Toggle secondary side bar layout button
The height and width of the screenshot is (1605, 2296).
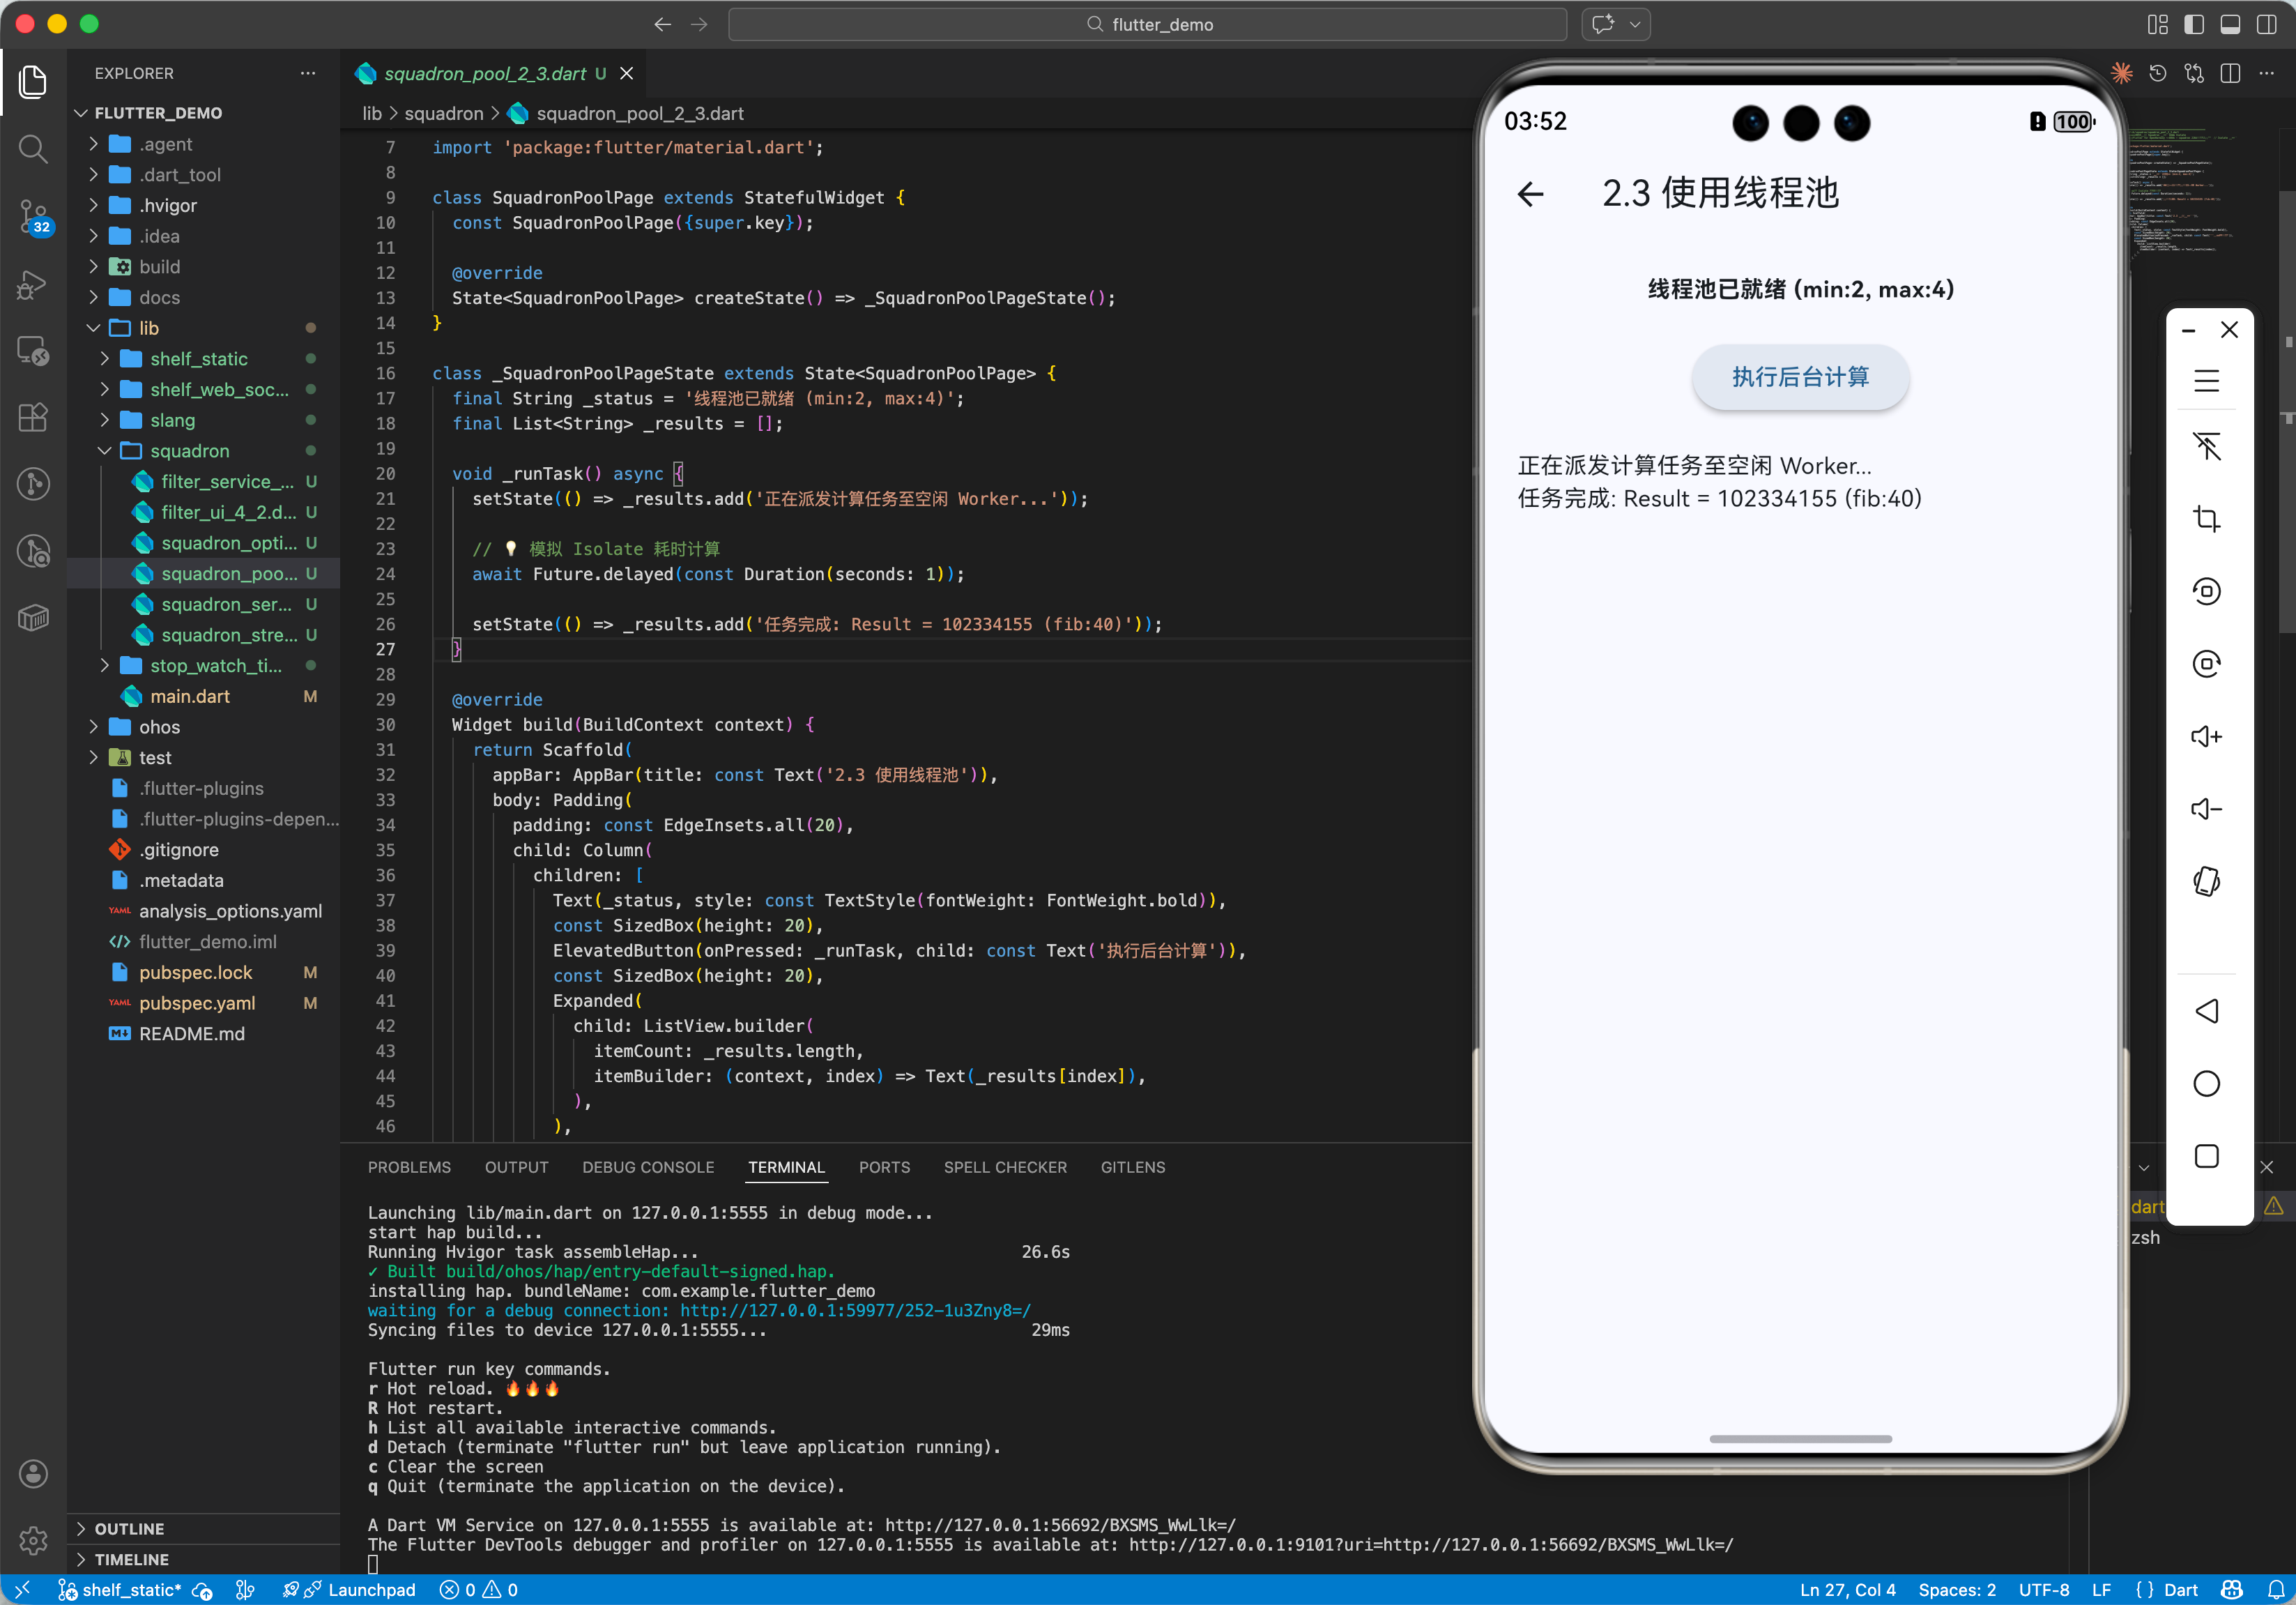(2266, 24)
